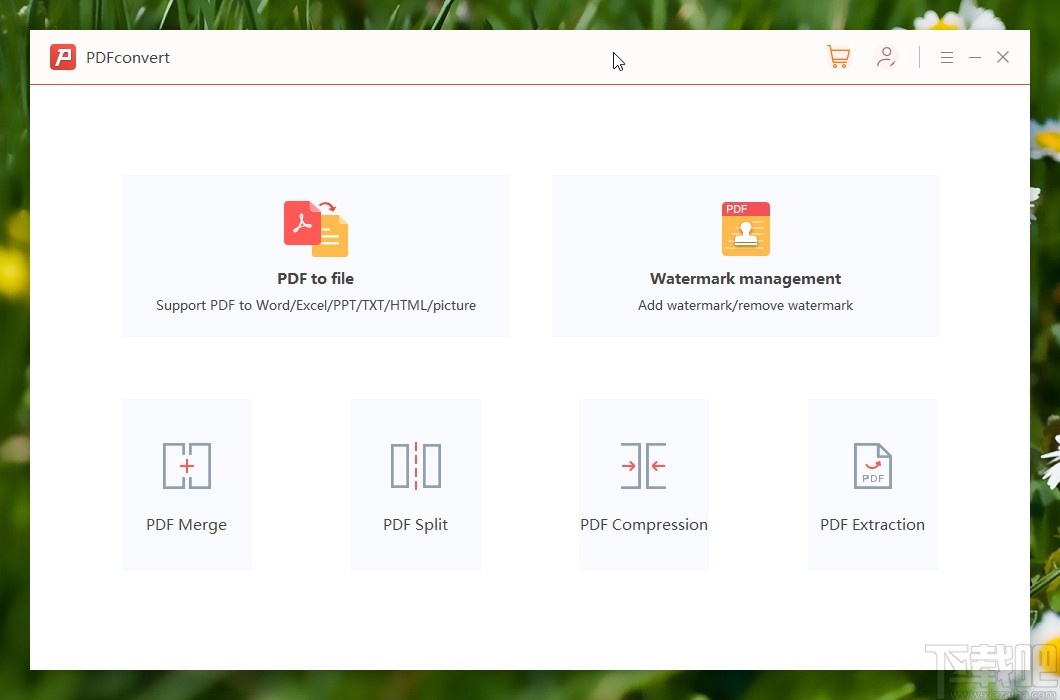
Task: Open 'Watermark management' heading
Action: 746,279
